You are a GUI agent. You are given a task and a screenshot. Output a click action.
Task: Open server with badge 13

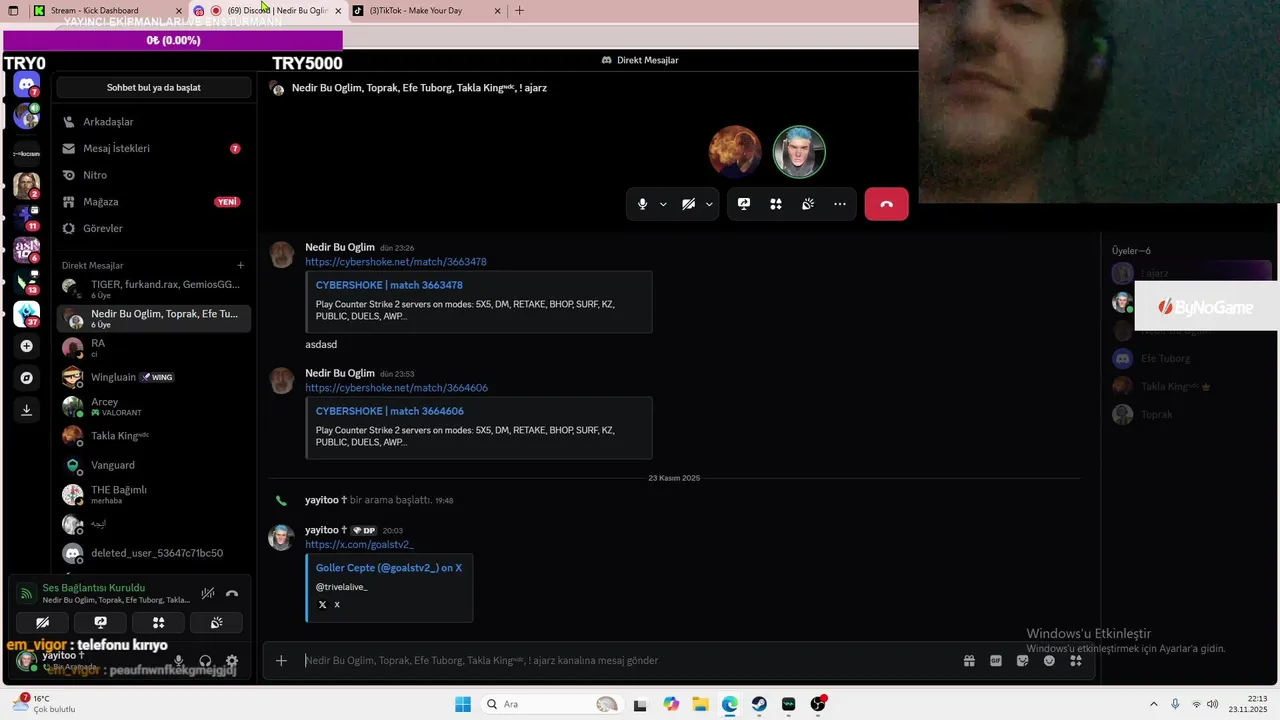[x=27, y=281]
